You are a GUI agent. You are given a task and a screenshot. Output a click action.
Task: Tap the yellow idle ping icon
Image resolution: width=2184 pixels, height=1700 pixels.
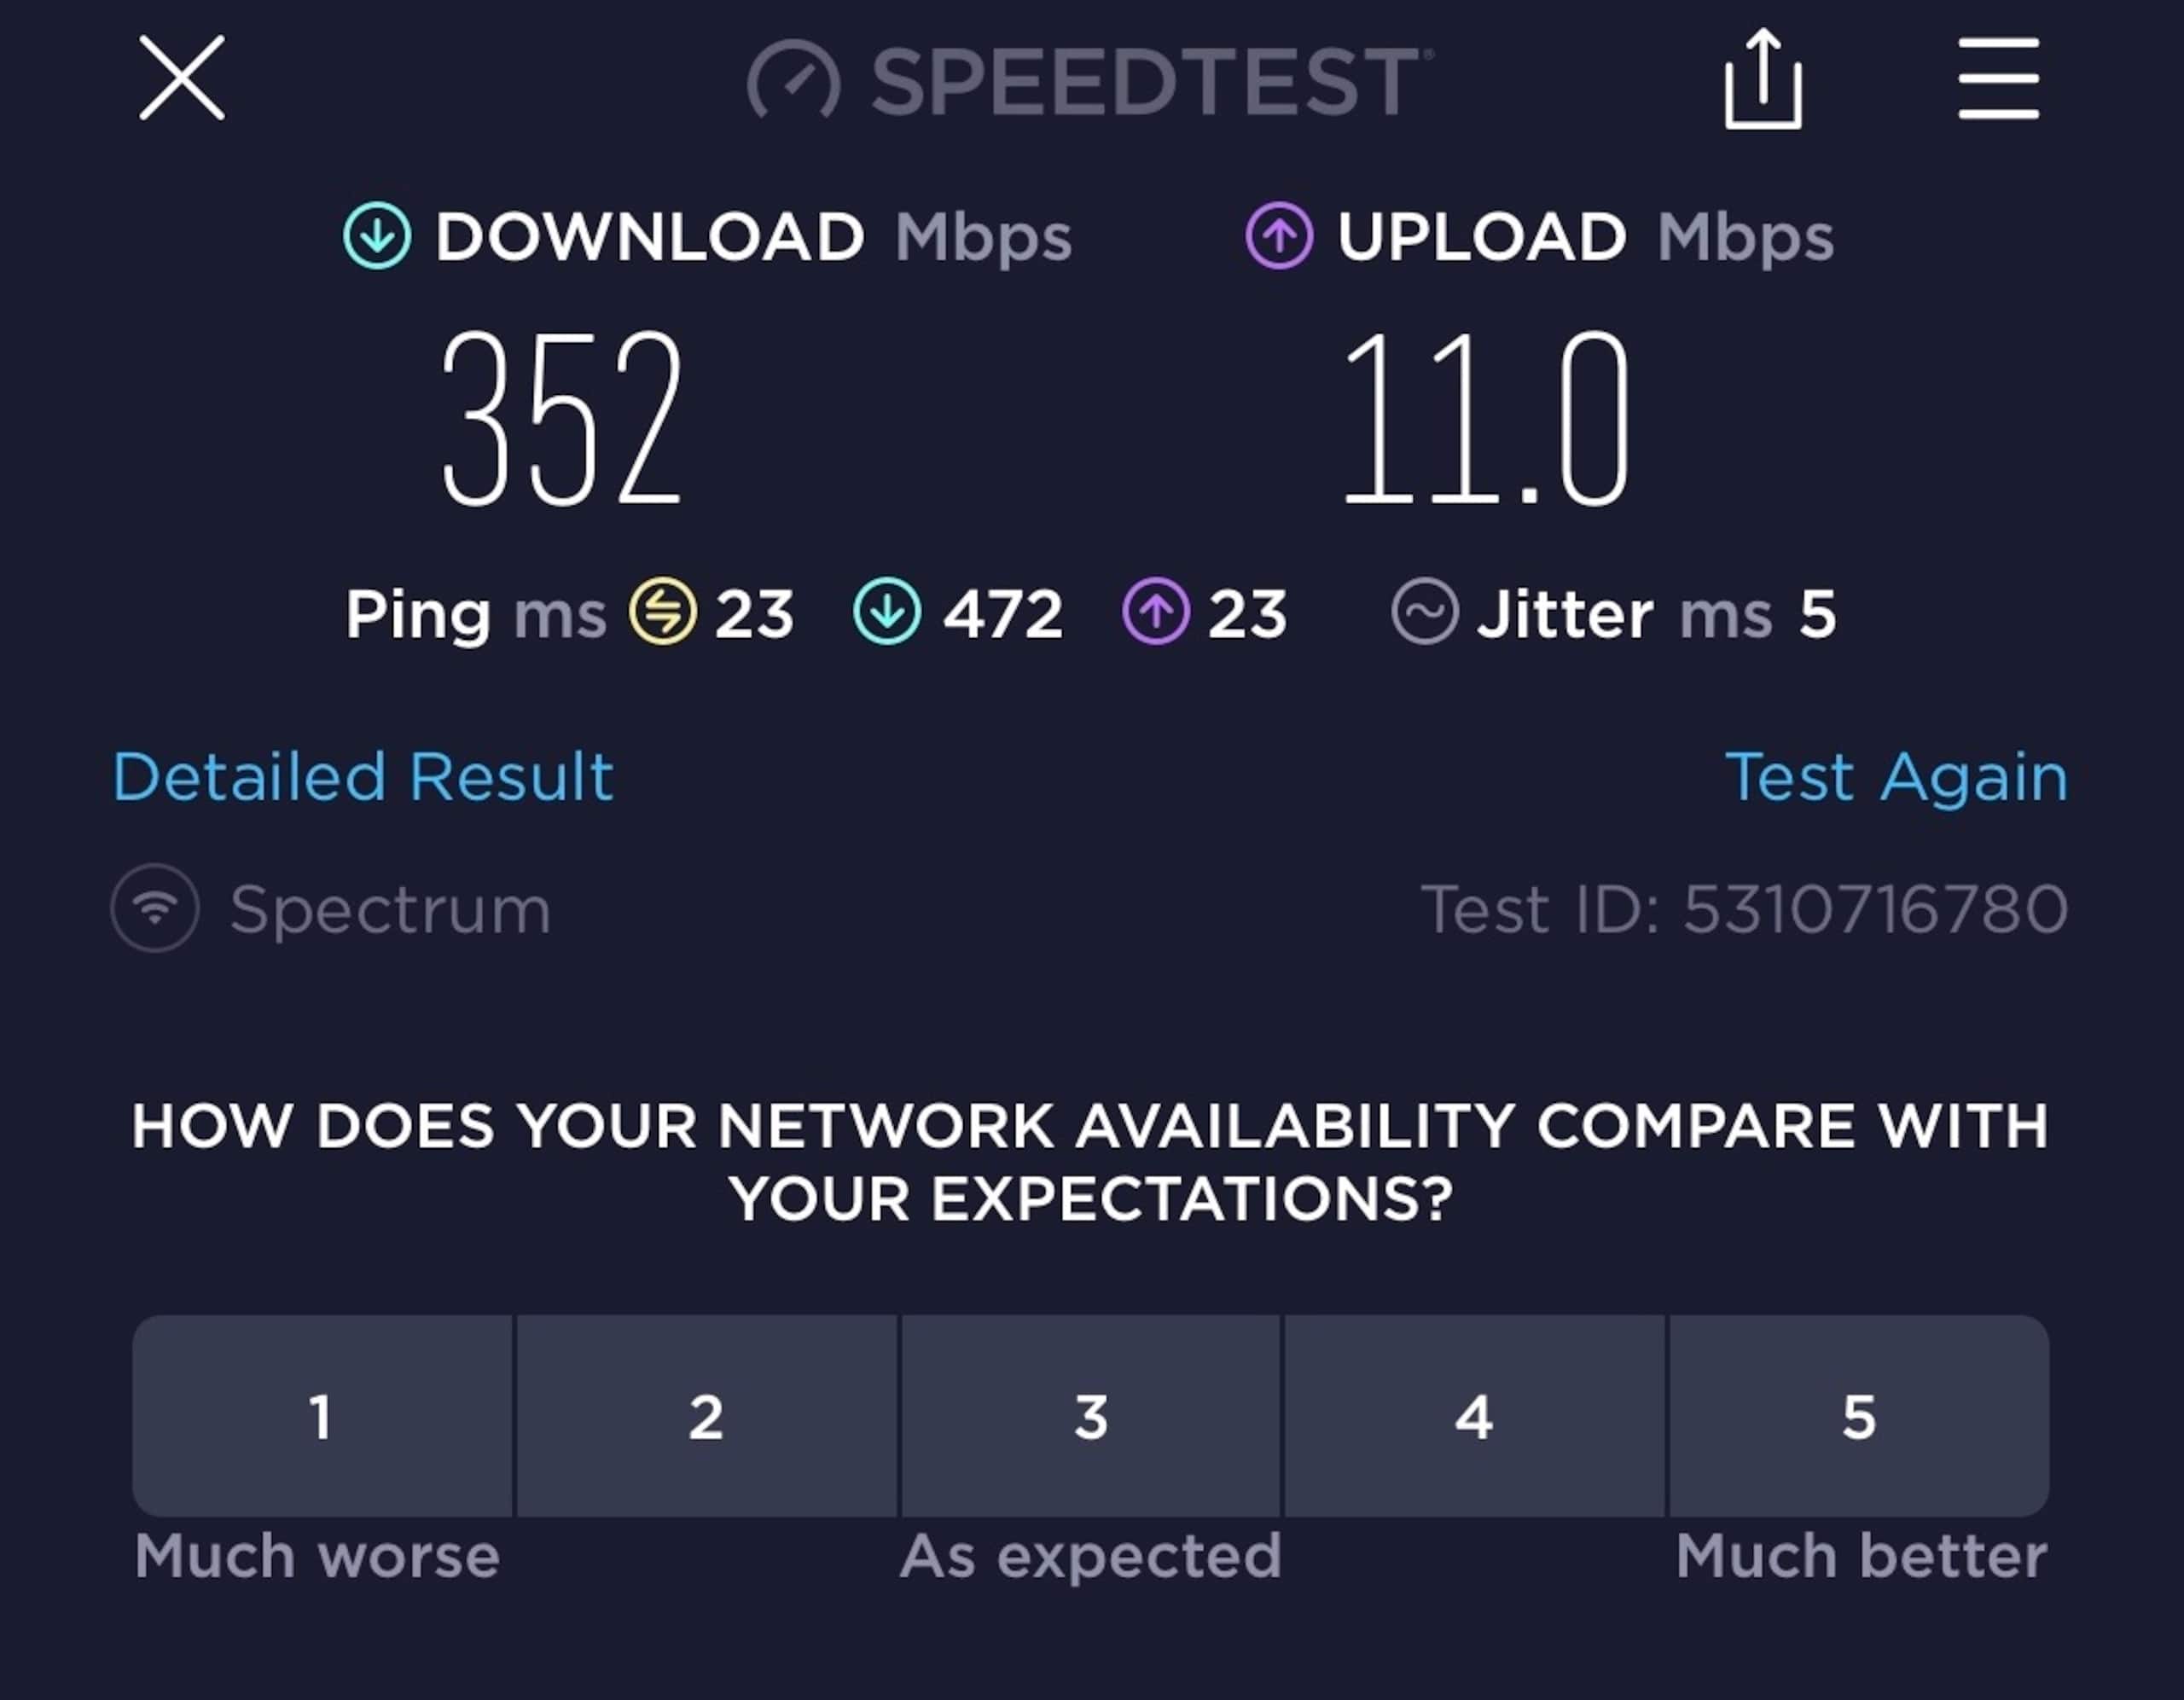tap(662, 611)
